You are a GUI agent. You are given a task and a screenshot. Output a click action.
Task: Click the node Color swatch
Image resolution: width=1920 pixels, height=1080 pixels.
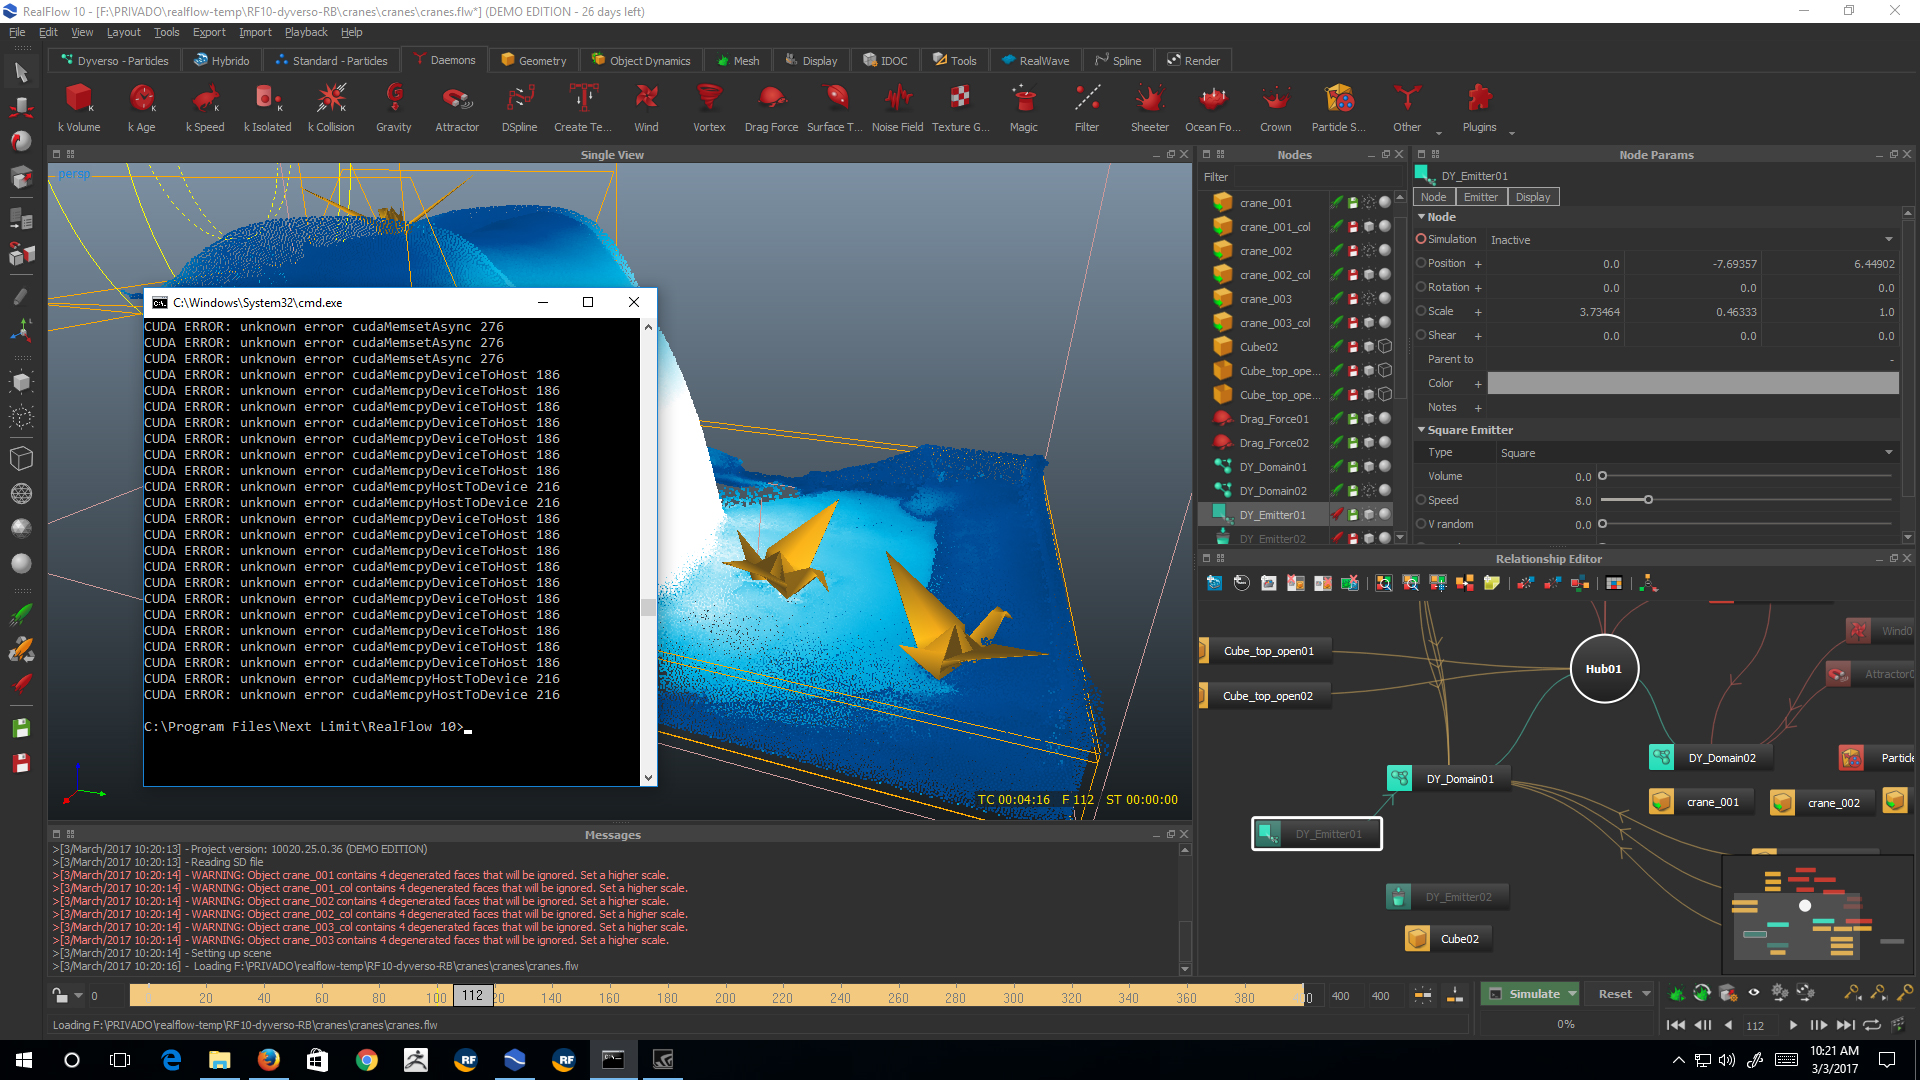pyautogui.click(x=1693, y=383)
